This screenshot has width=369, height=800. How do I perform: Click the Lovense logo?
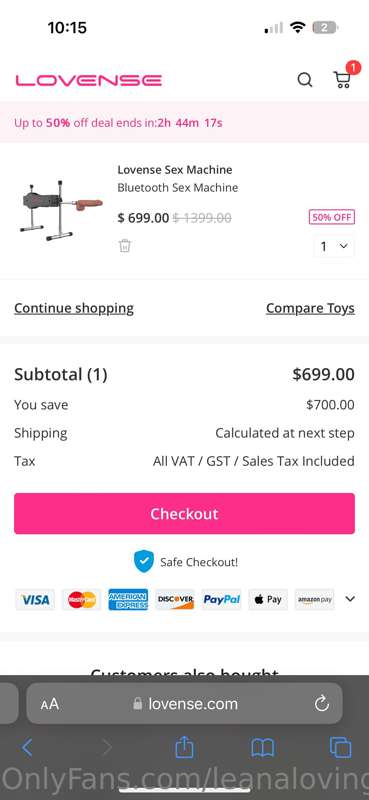pos(88,80)
